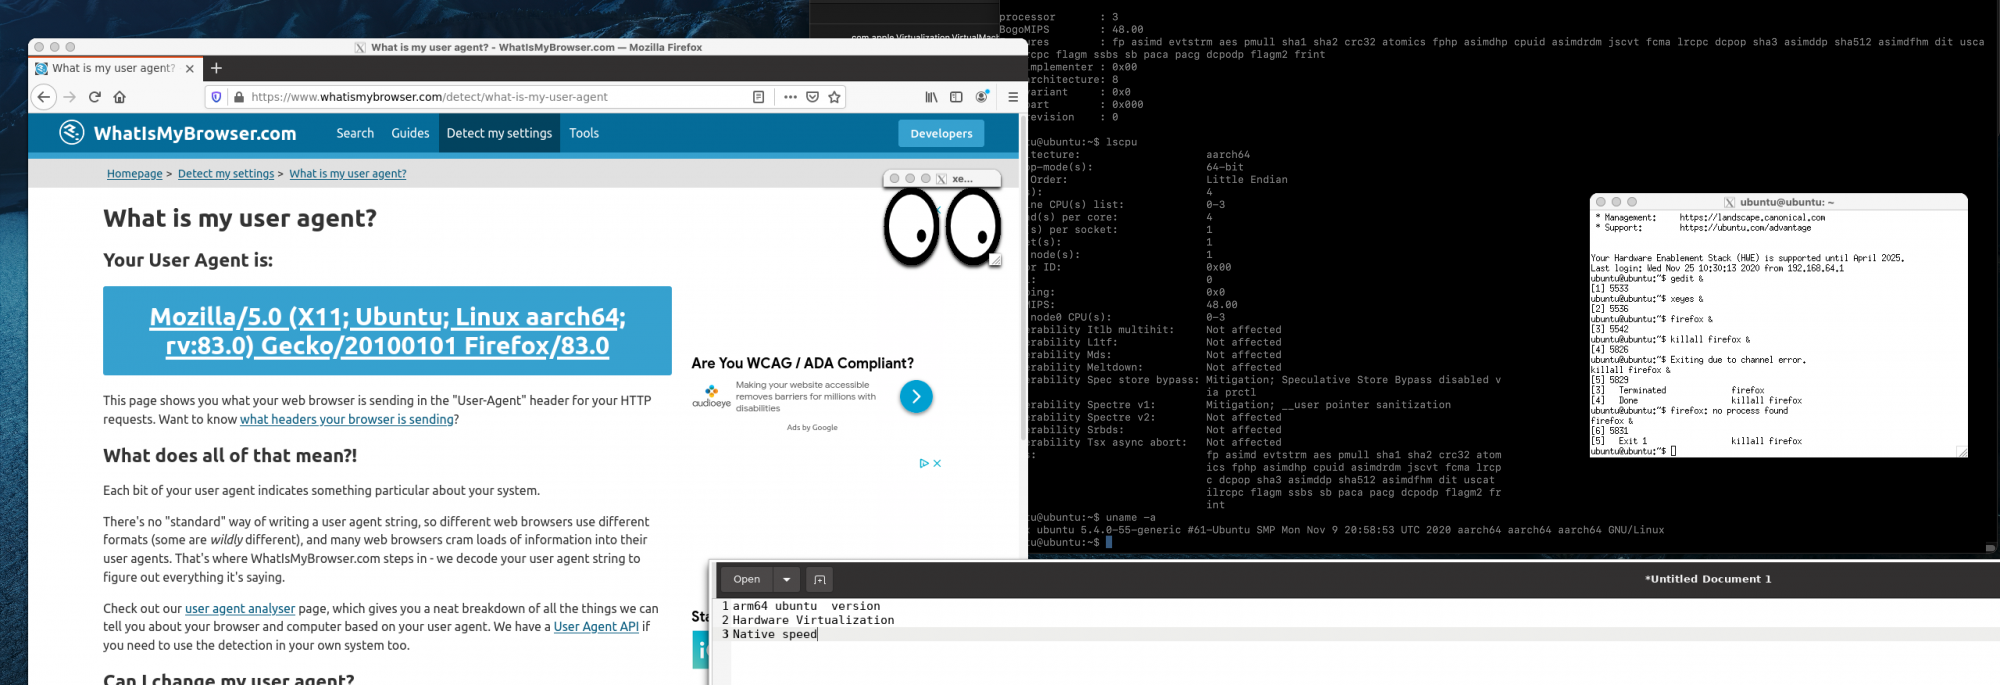Click the Developers button

click(x=941, y=133)
